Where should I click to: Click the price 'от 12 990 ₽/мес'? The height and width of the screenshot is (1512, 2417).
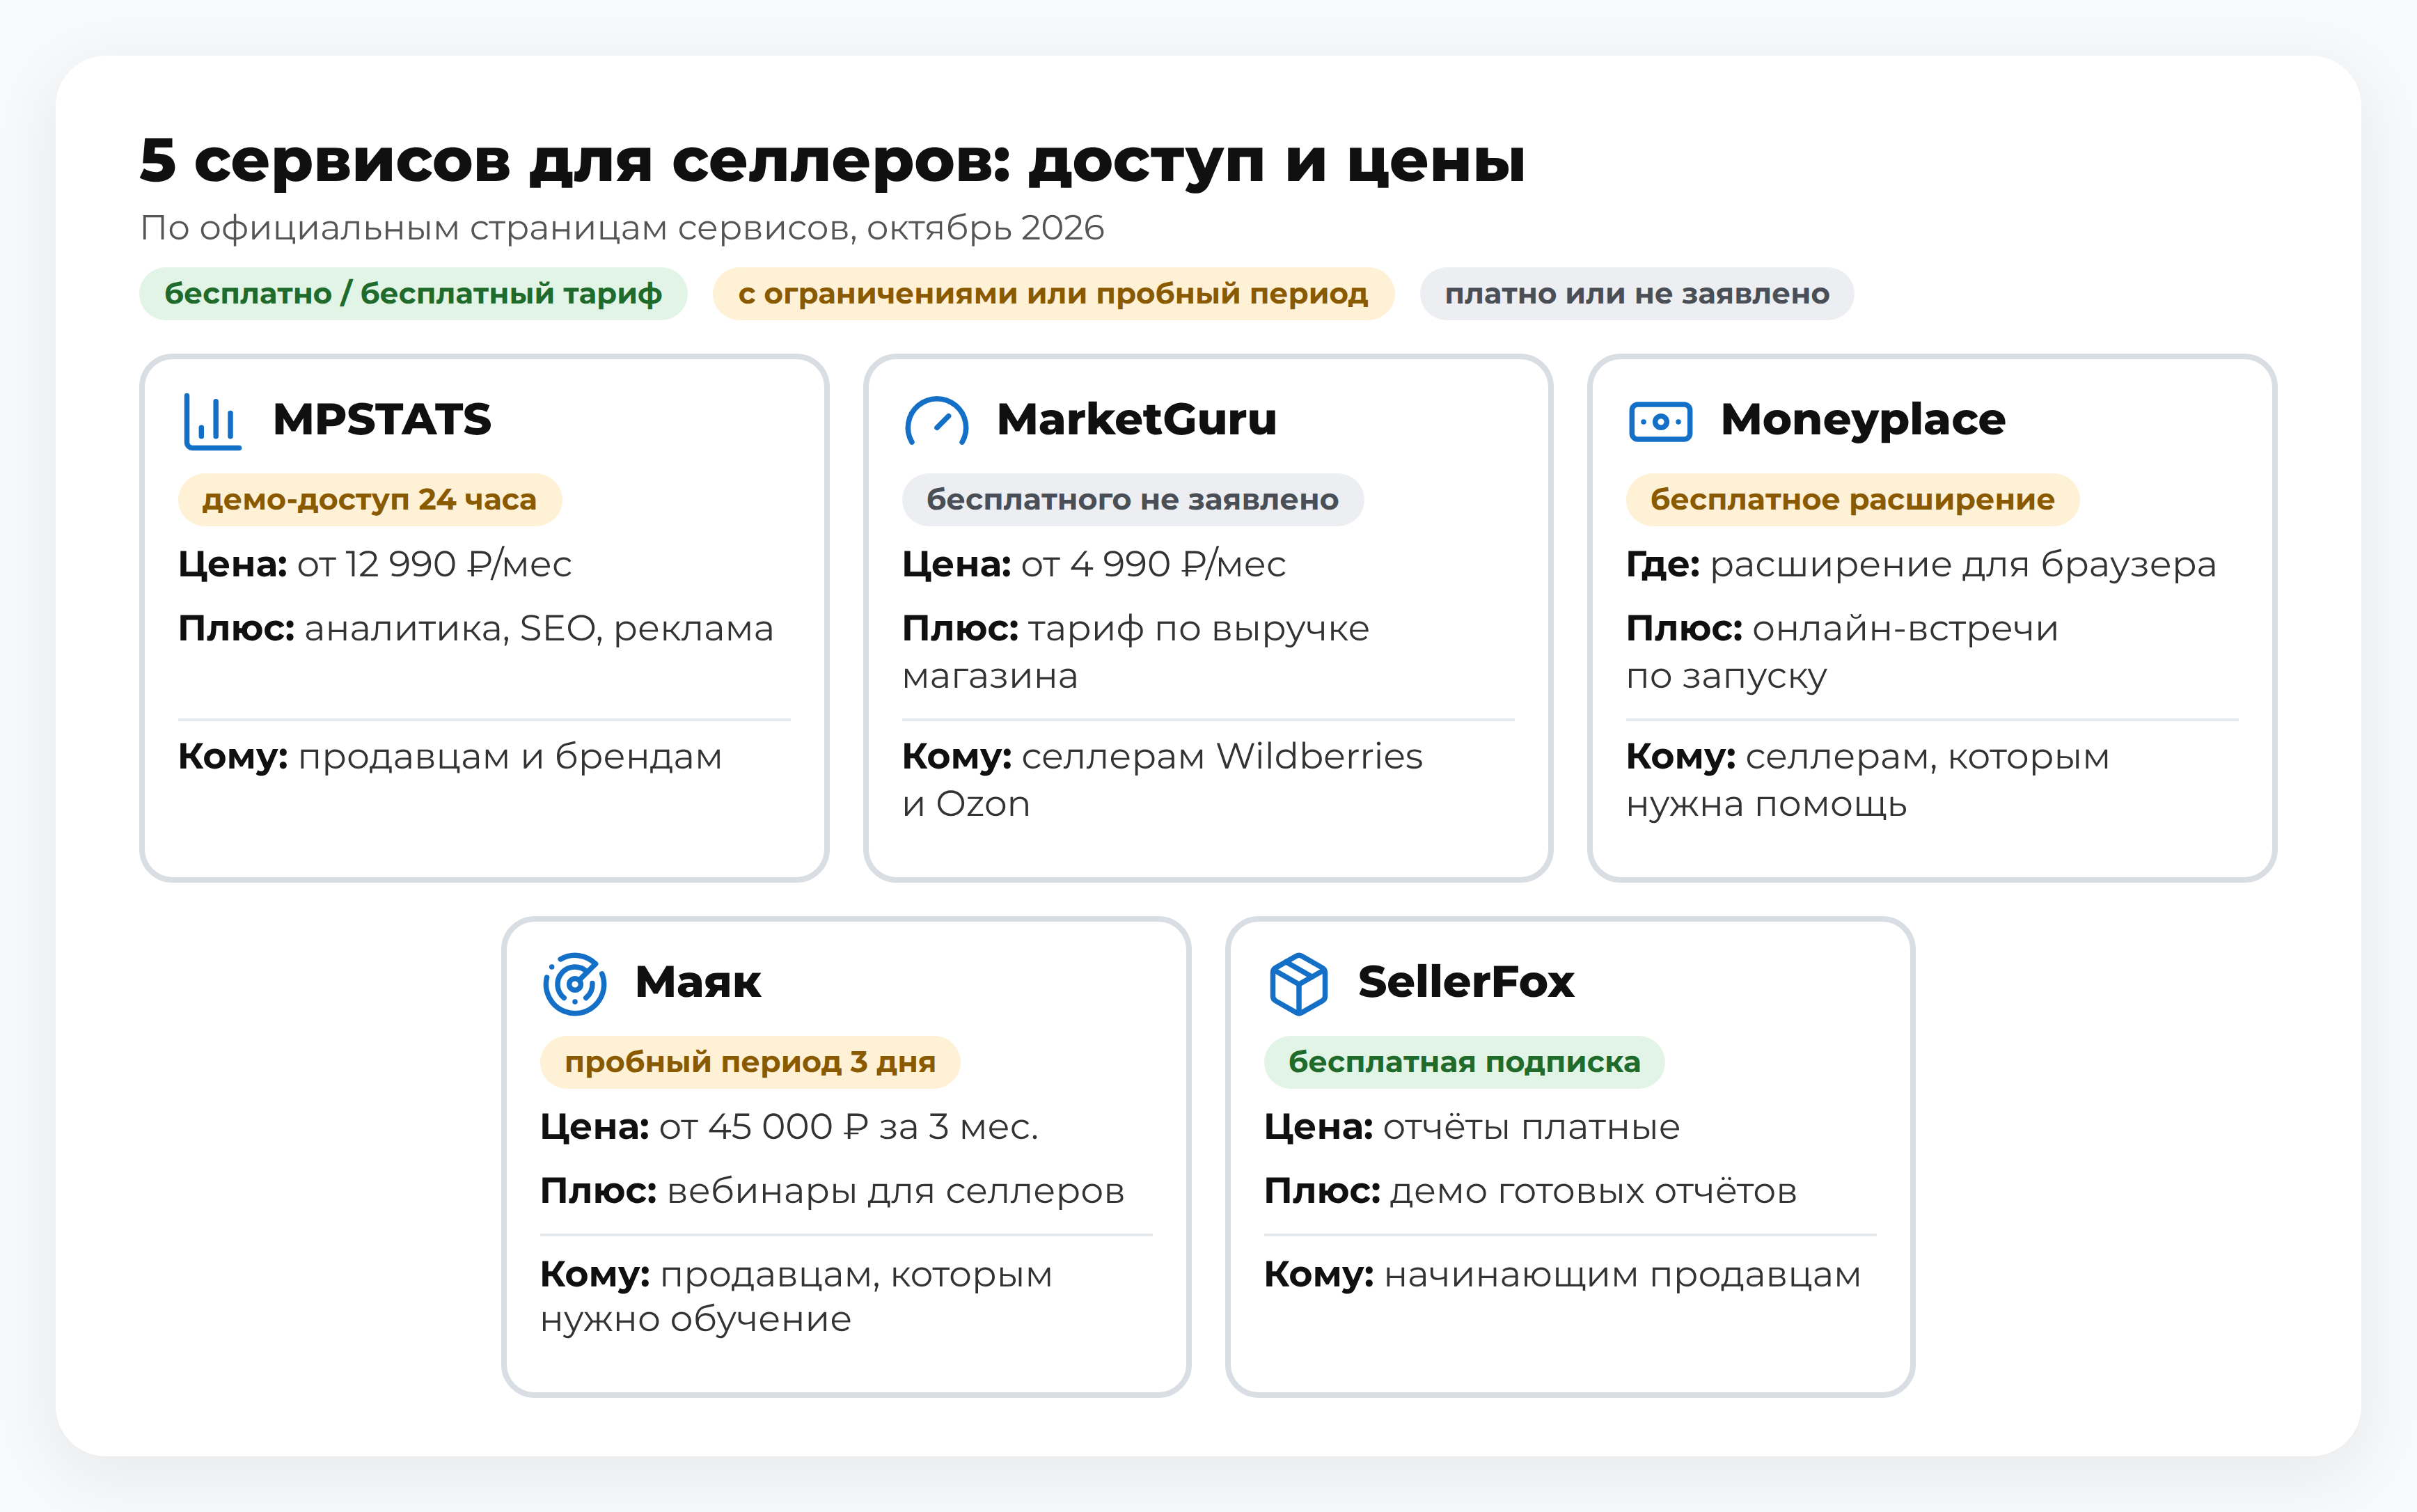[434, 564]
